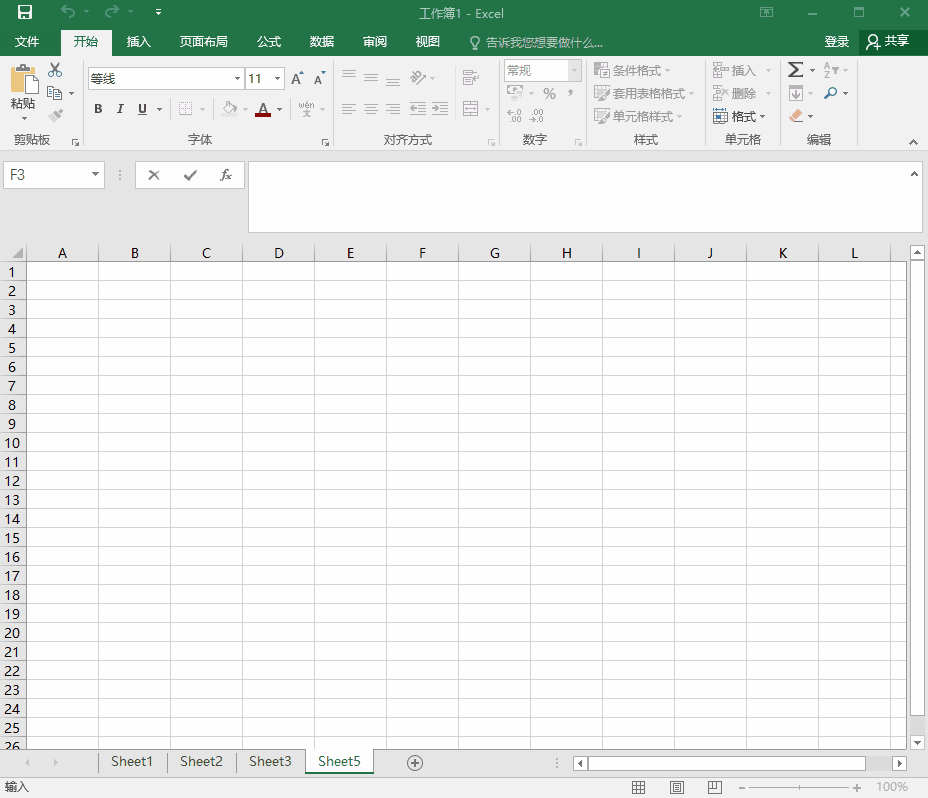Image resolution: width=928 pixels, height=798 pixels.
Task: Open the font size dropdown
Action: [278, 78]
